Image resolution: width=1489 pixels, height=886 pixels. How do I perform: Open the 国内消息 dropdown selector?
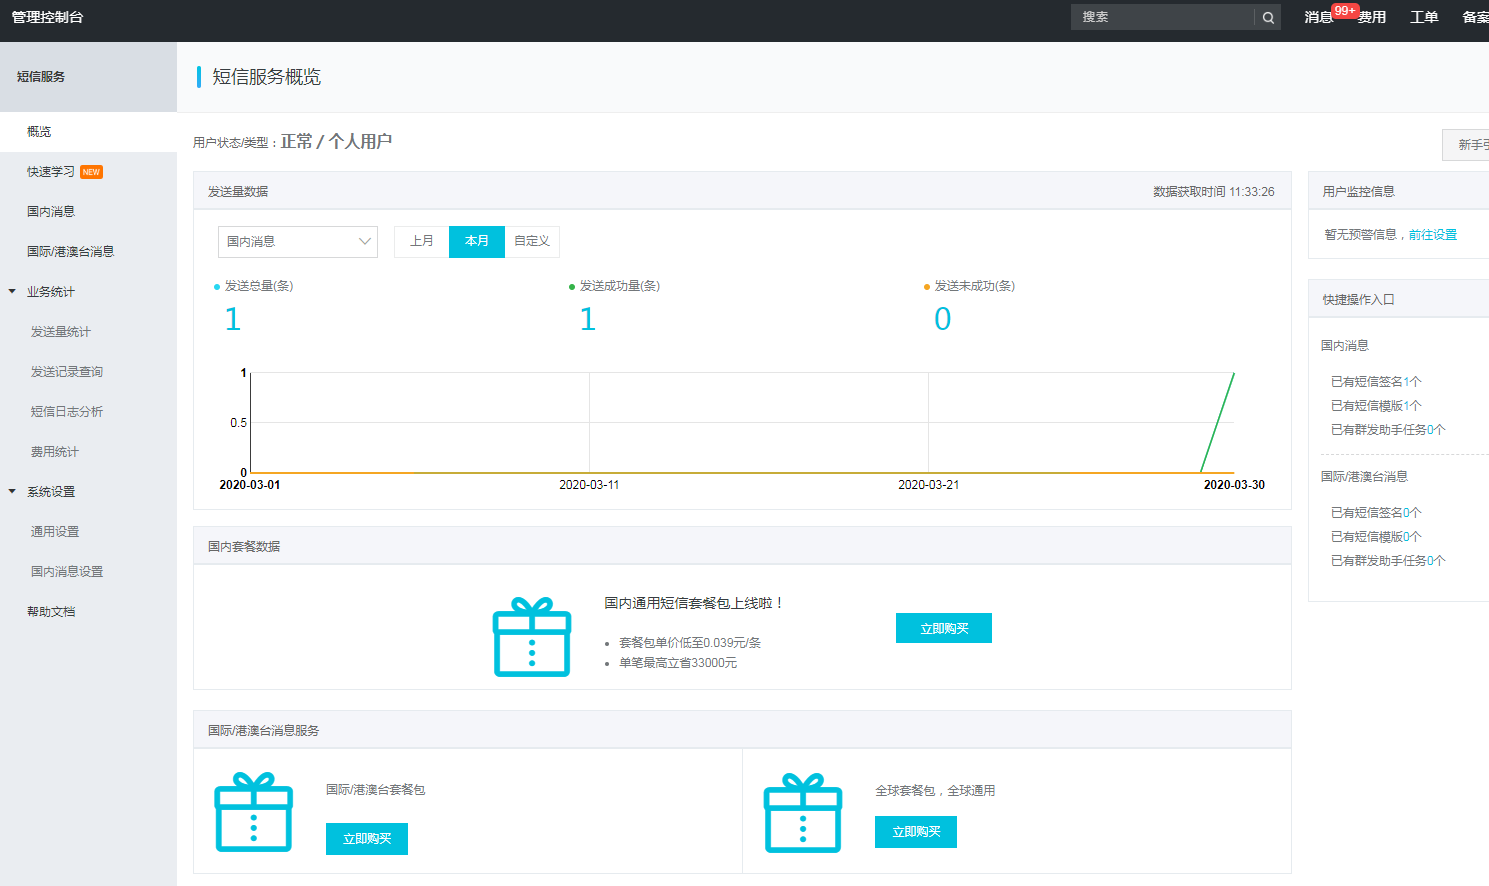[x=298, y=242]
